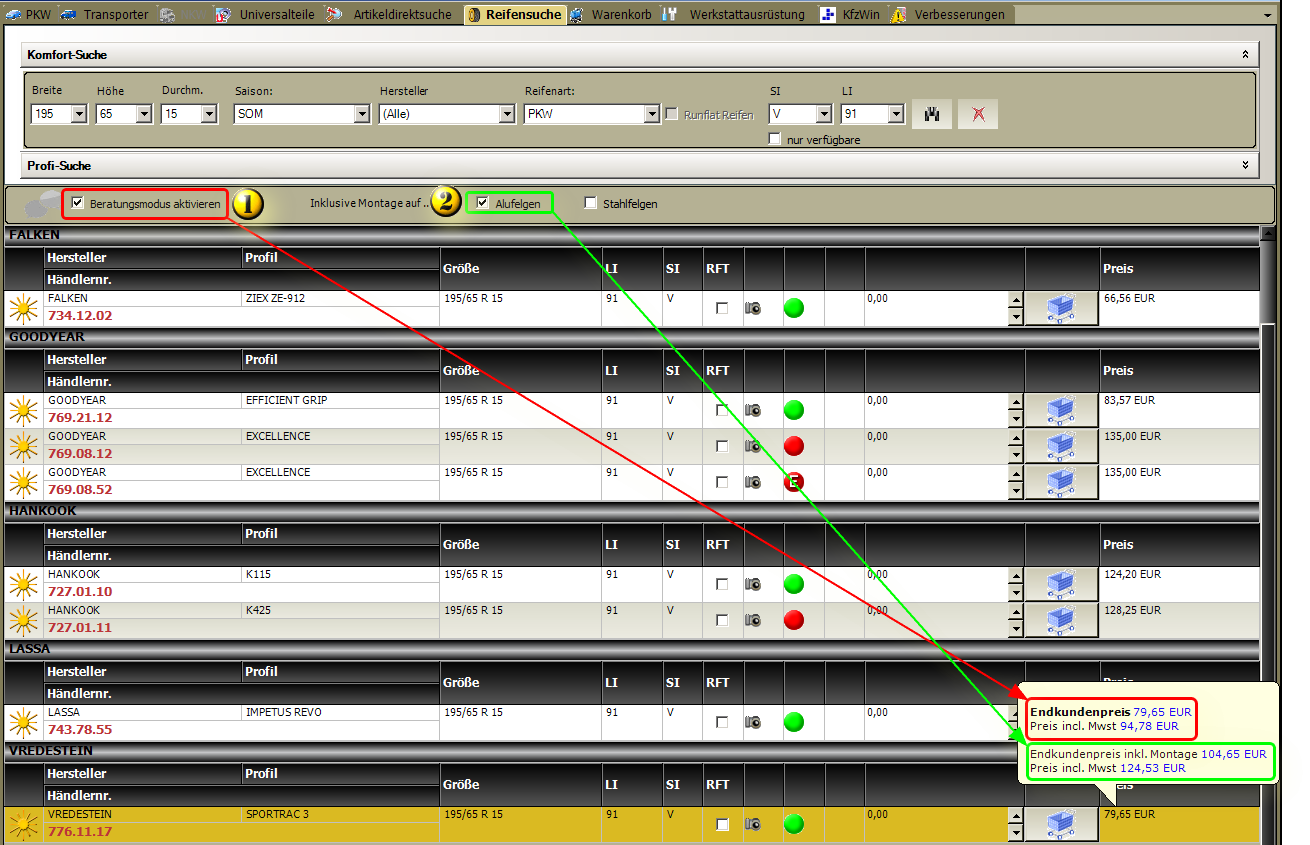1310x845 pixels.
Task: Uncheck the Alufelgen checkbox
Action: [483, 203]
